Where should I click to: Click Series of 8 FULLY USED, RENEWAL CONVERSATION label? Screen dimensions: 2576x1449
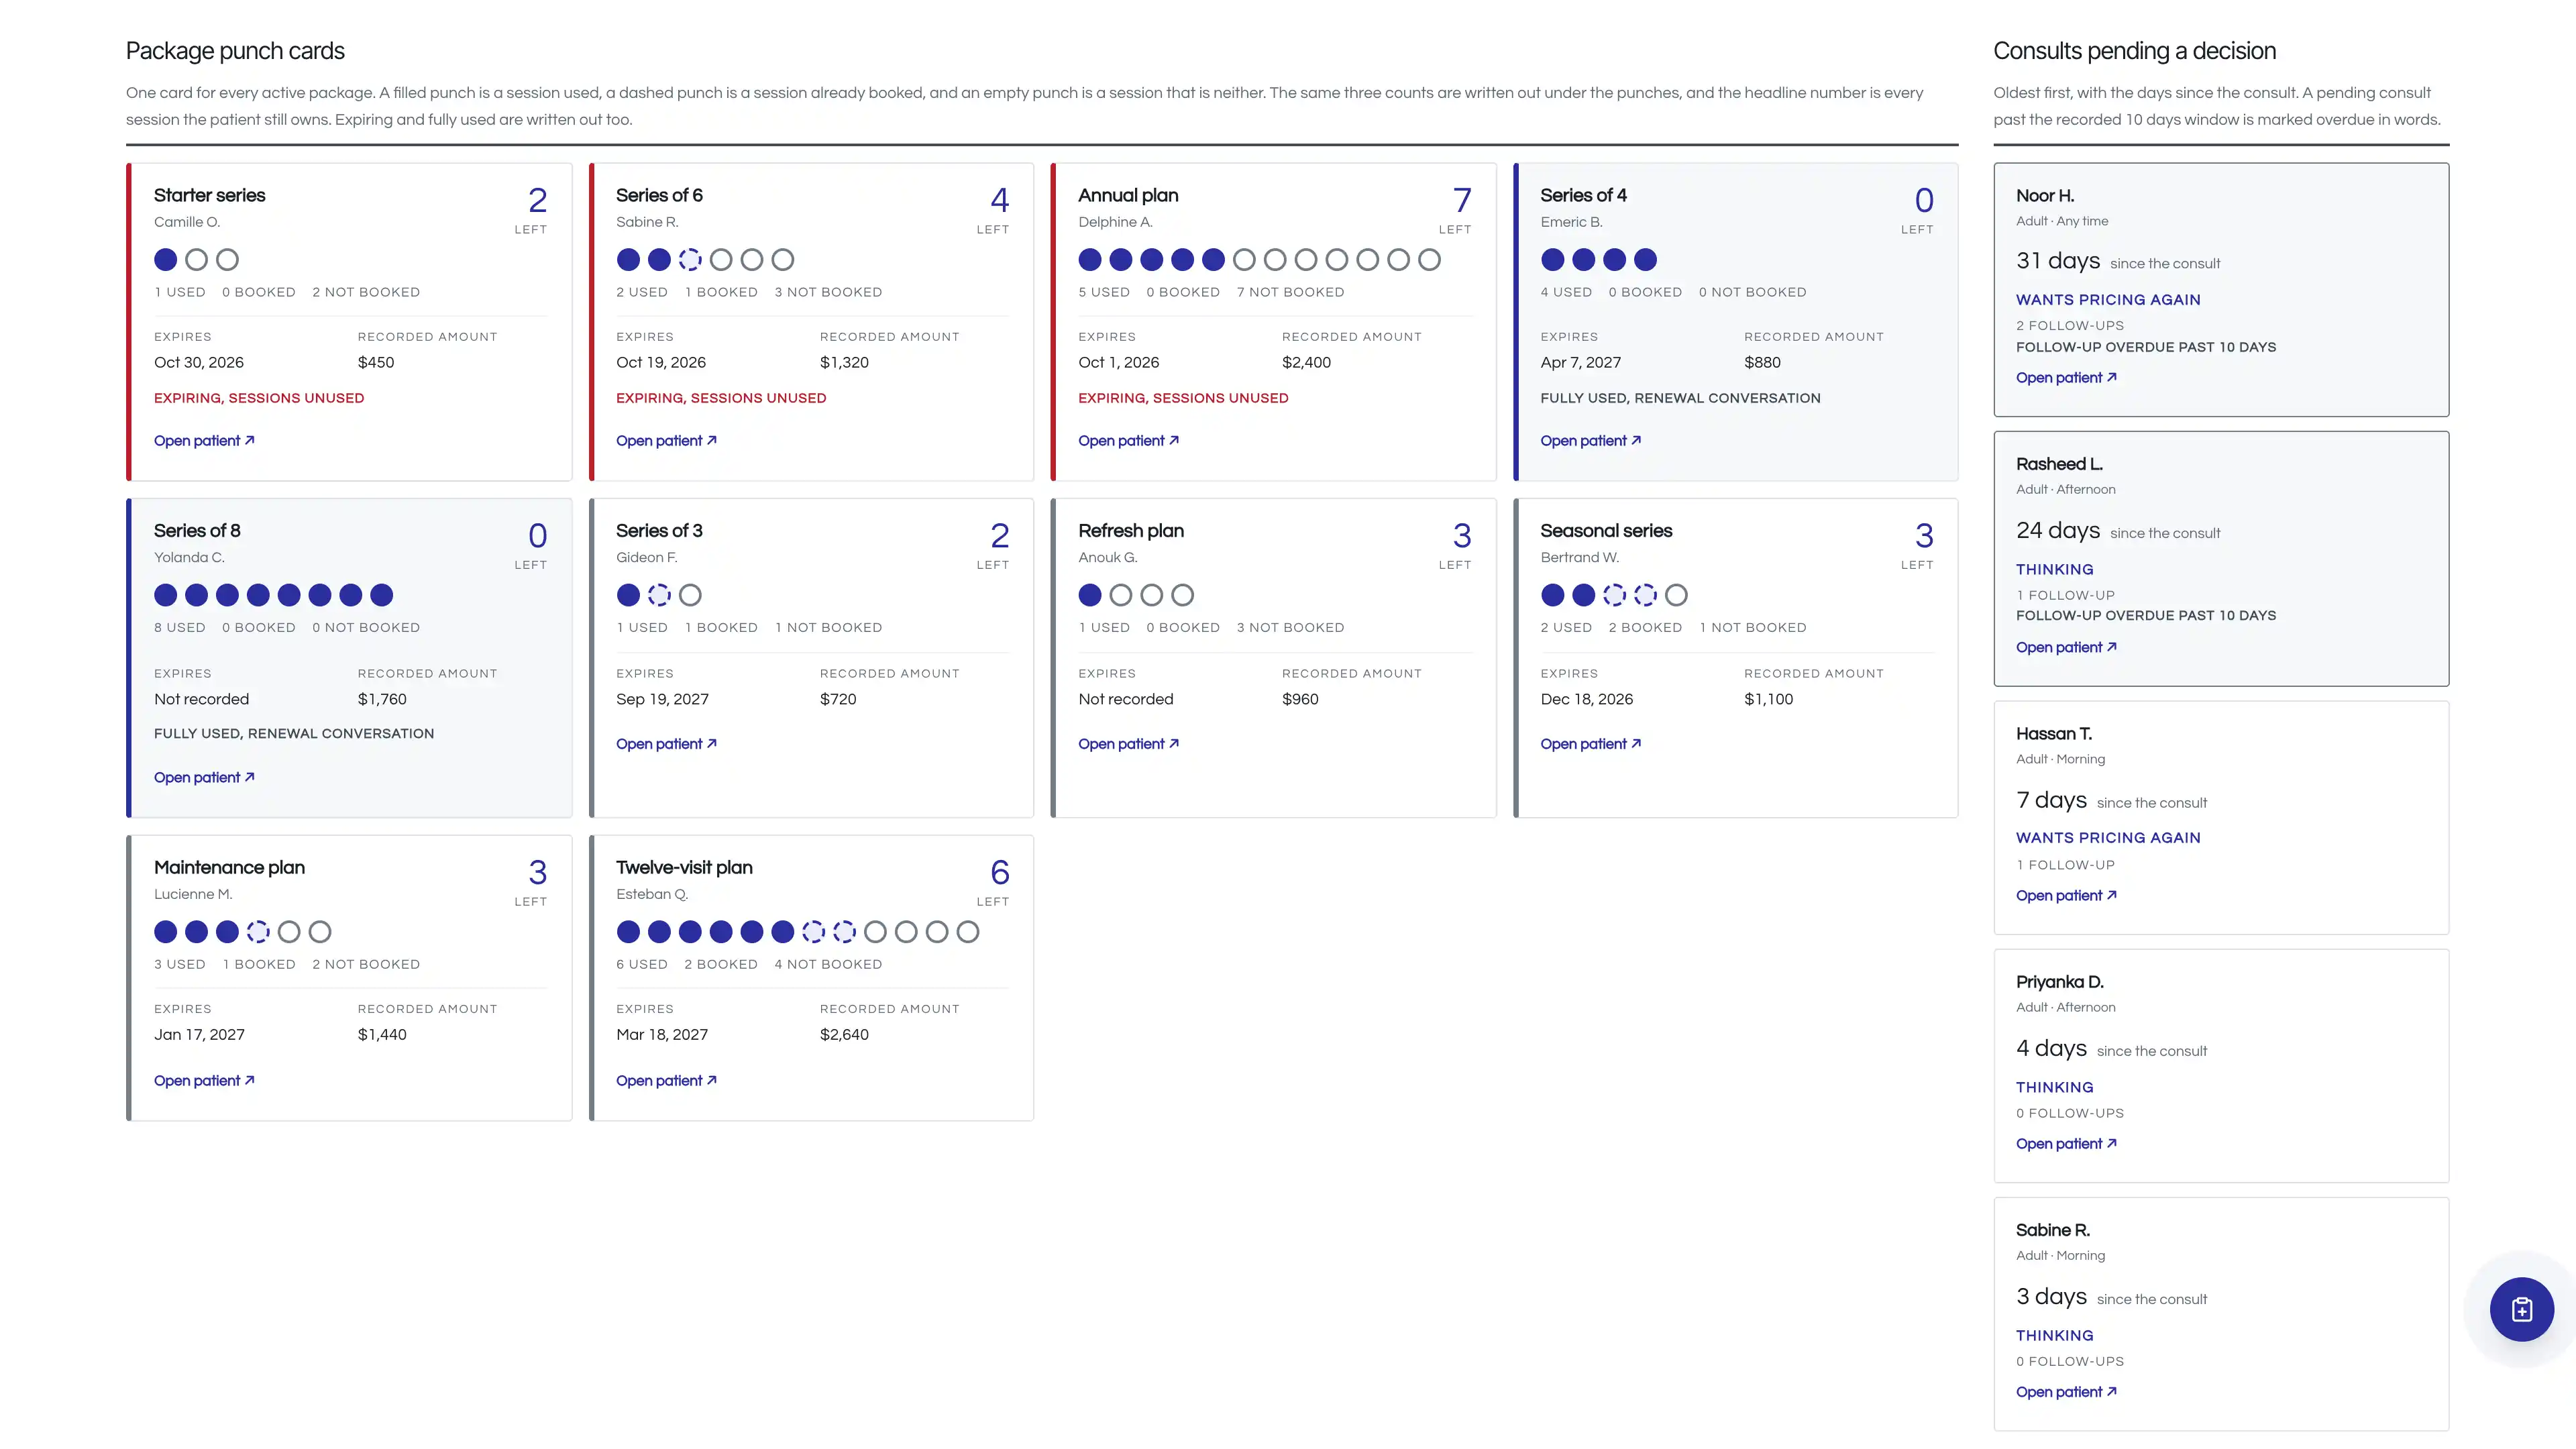(x=294, y=733)
